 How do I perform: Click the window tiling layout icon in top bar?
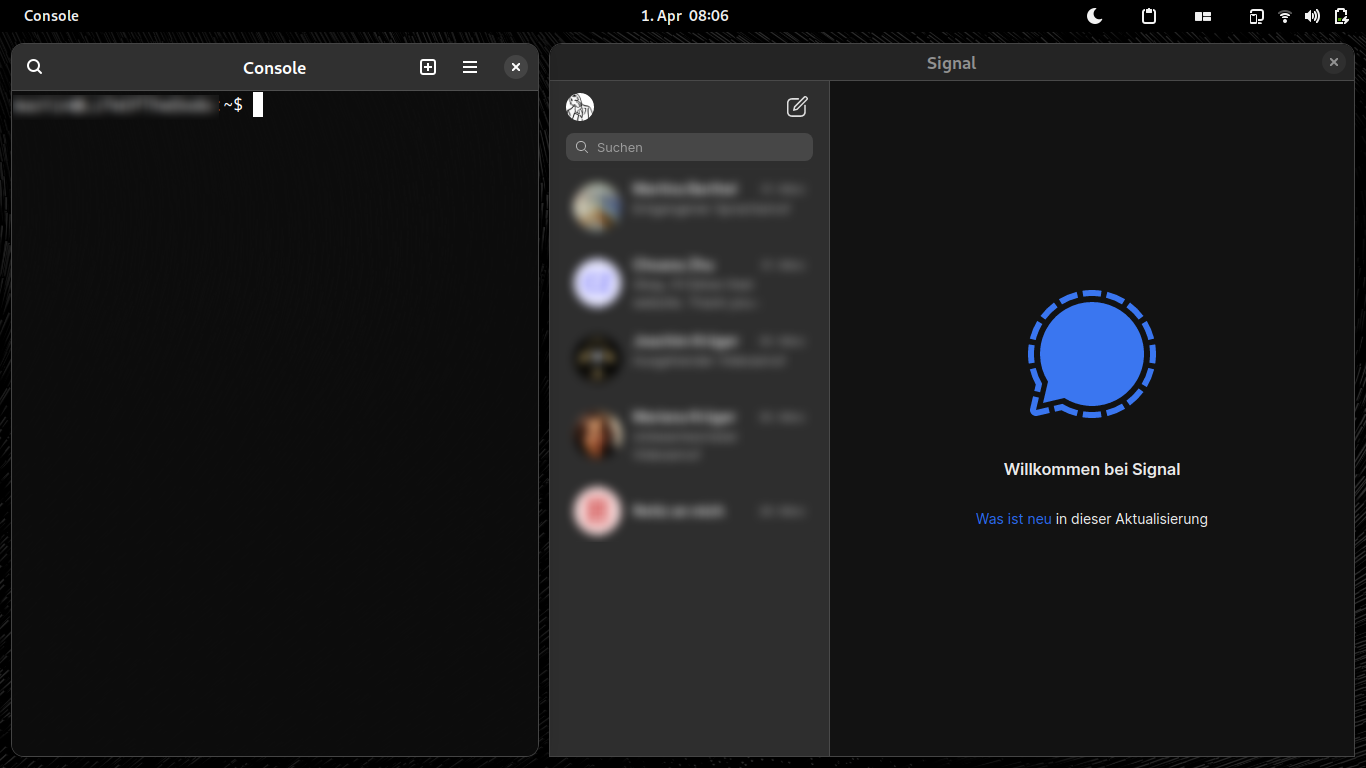click(x=1203, y=16)
